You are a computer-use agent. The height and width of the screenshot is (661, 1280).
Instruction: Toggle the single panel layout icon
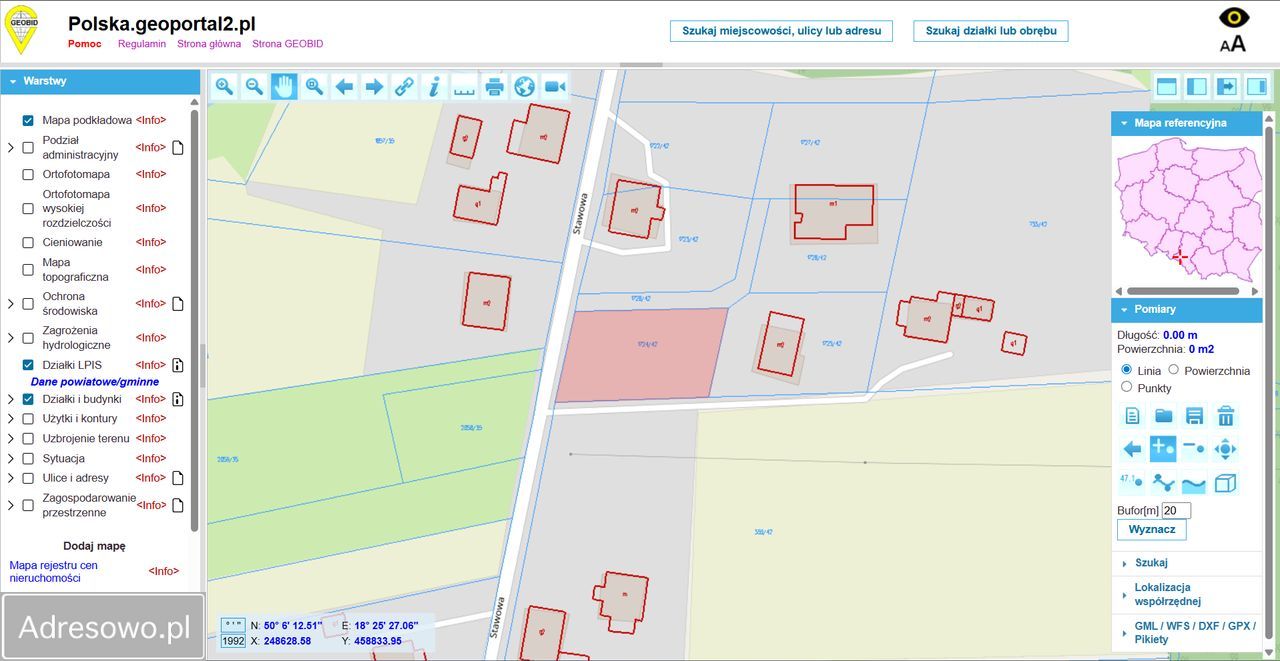[x=1166, y=86]
